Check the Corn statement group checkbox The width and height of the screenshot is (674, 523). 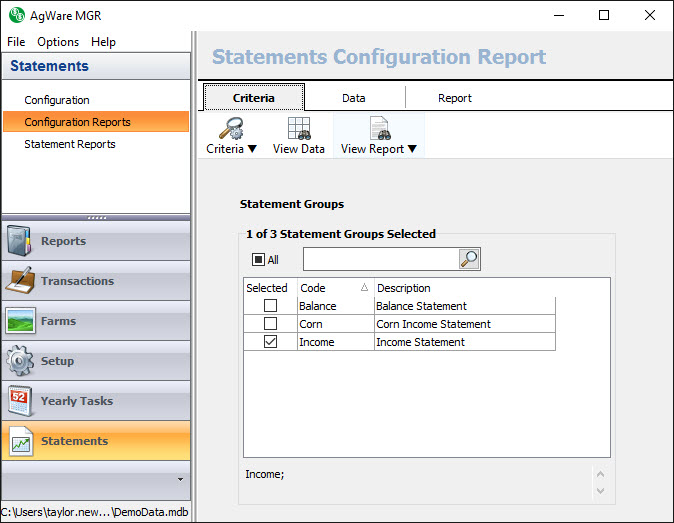[x=270, y=324]
